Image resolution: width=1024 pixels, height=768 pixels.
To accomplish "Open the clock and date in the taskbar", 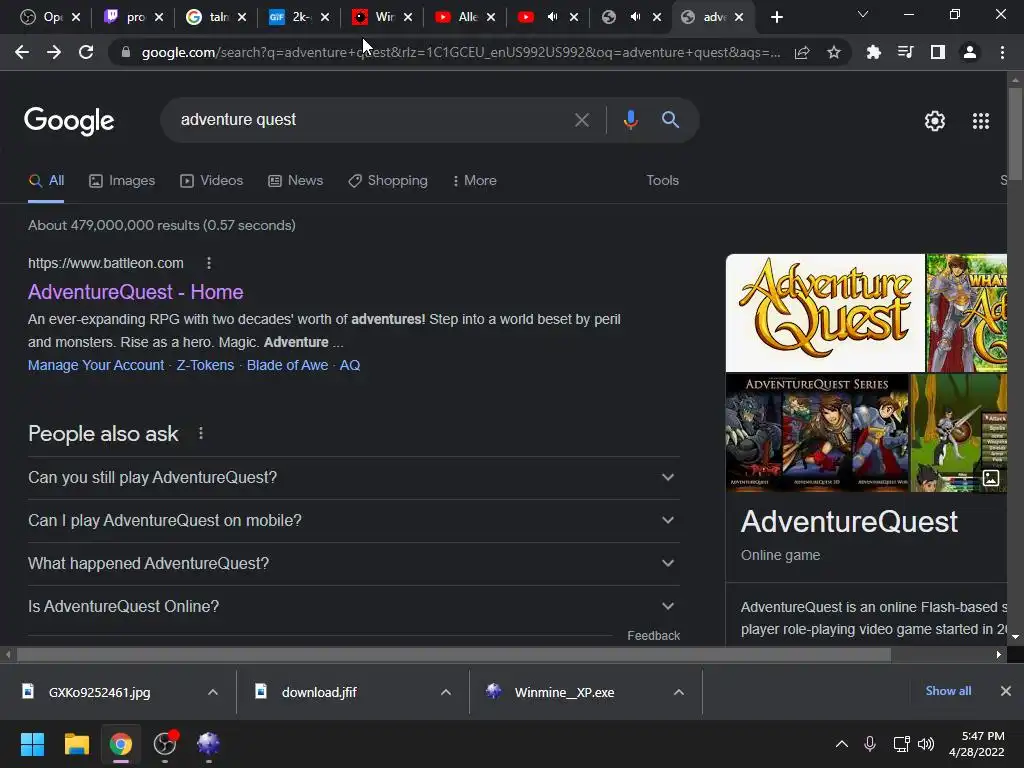I will [977, 744].
